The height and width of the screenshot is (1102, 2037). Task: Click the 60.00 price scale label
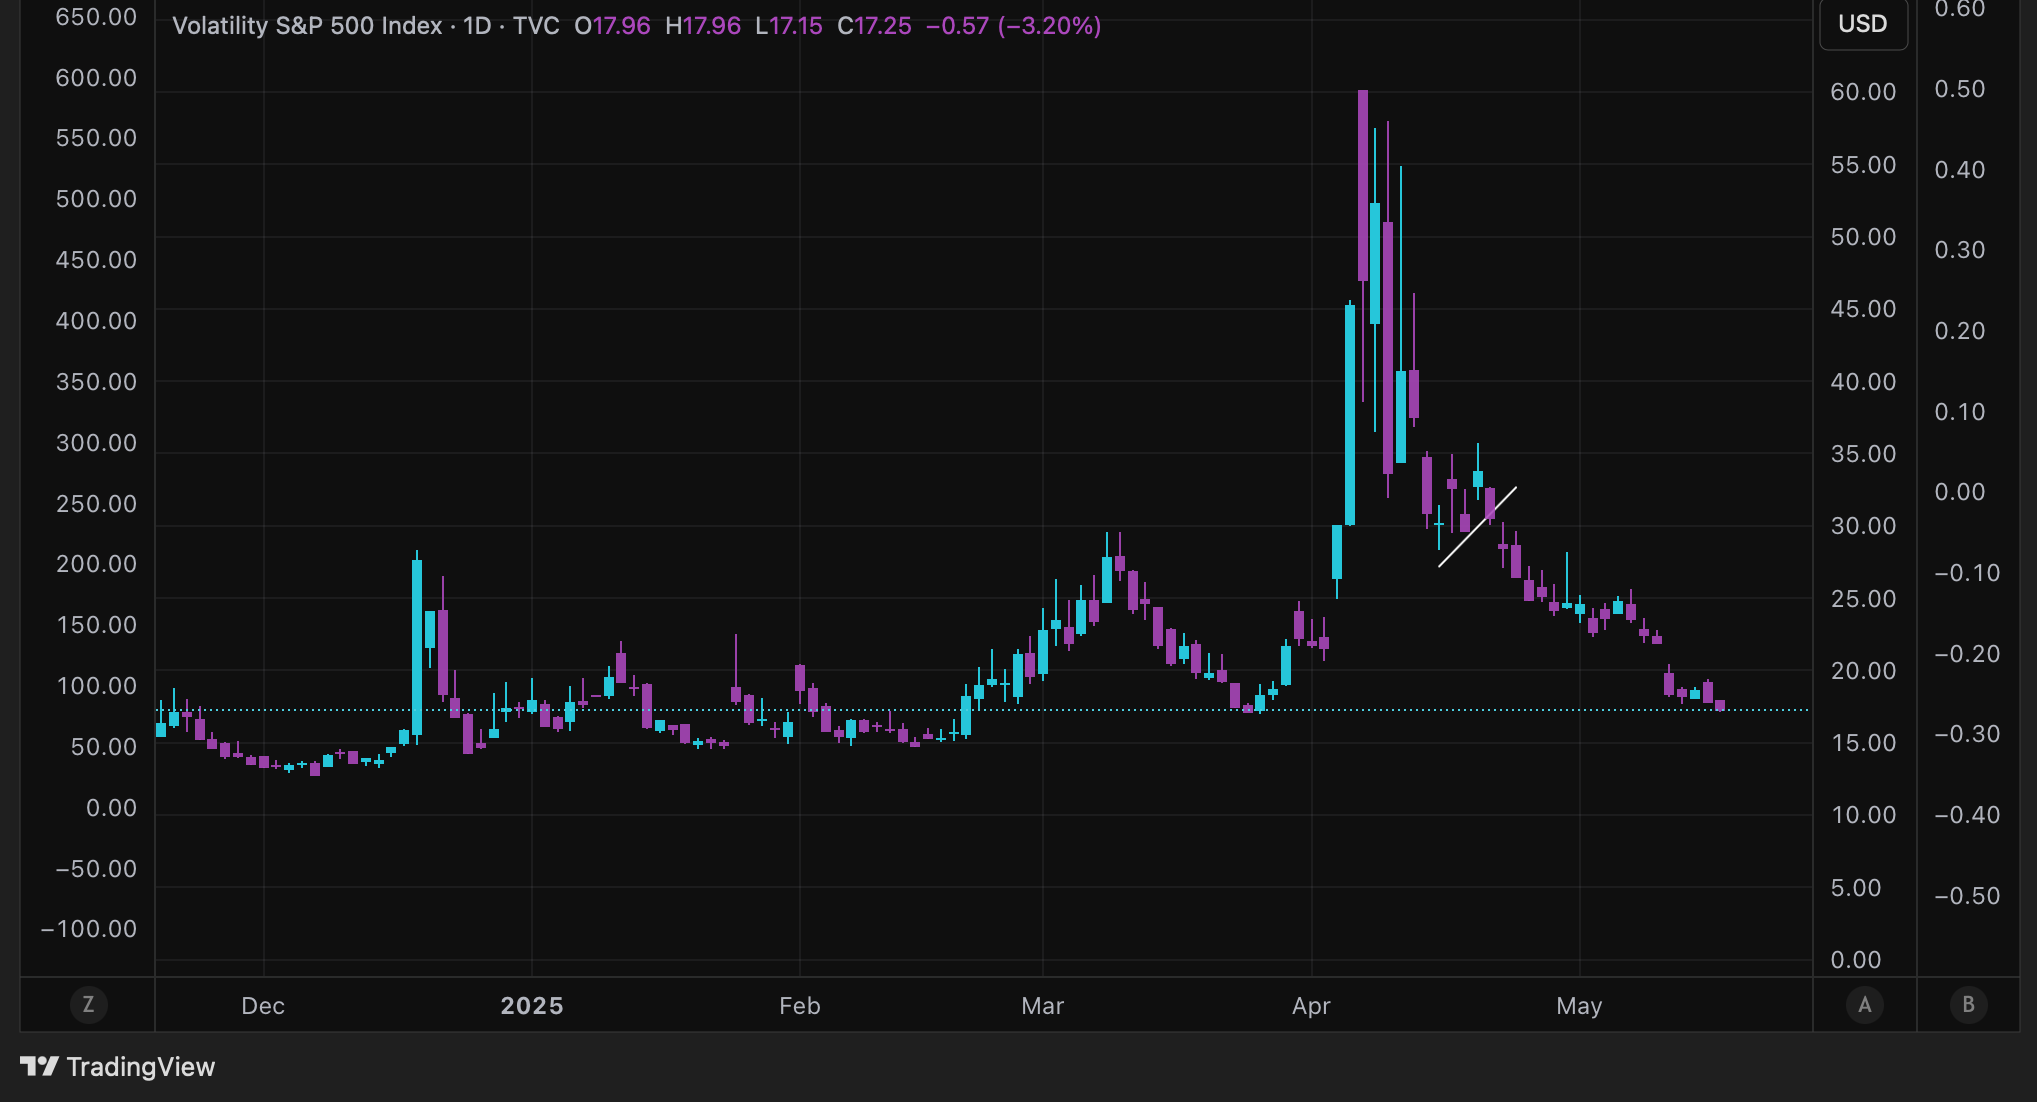pyautogui.click(x=1863, y=92)
